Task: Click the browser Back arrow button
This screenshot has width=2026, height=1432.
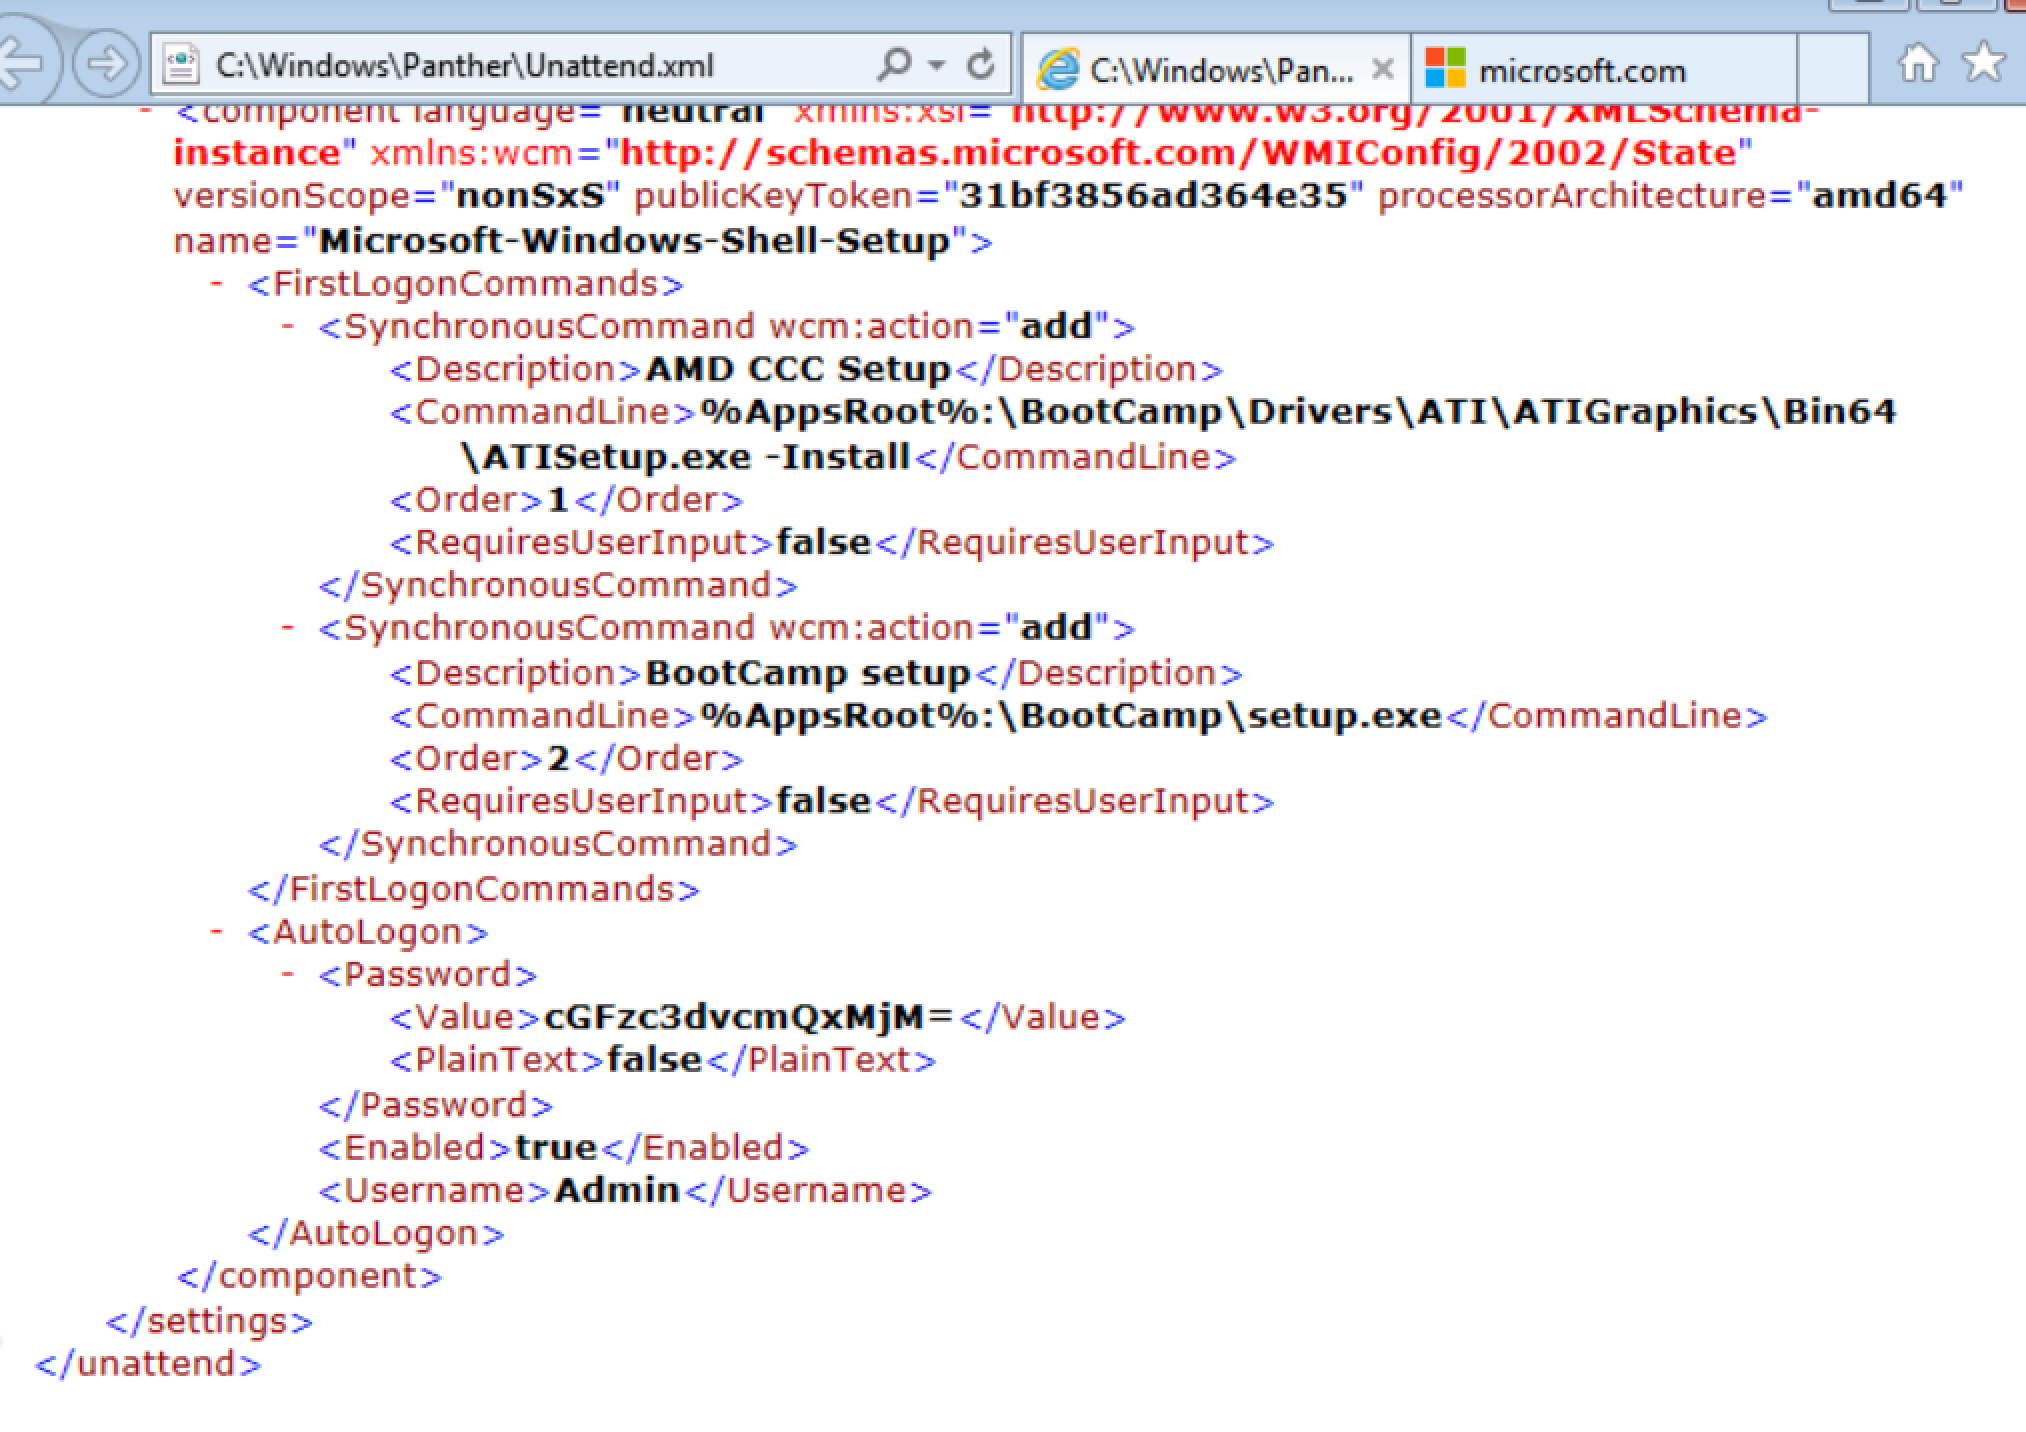Action: click(22, 64)
